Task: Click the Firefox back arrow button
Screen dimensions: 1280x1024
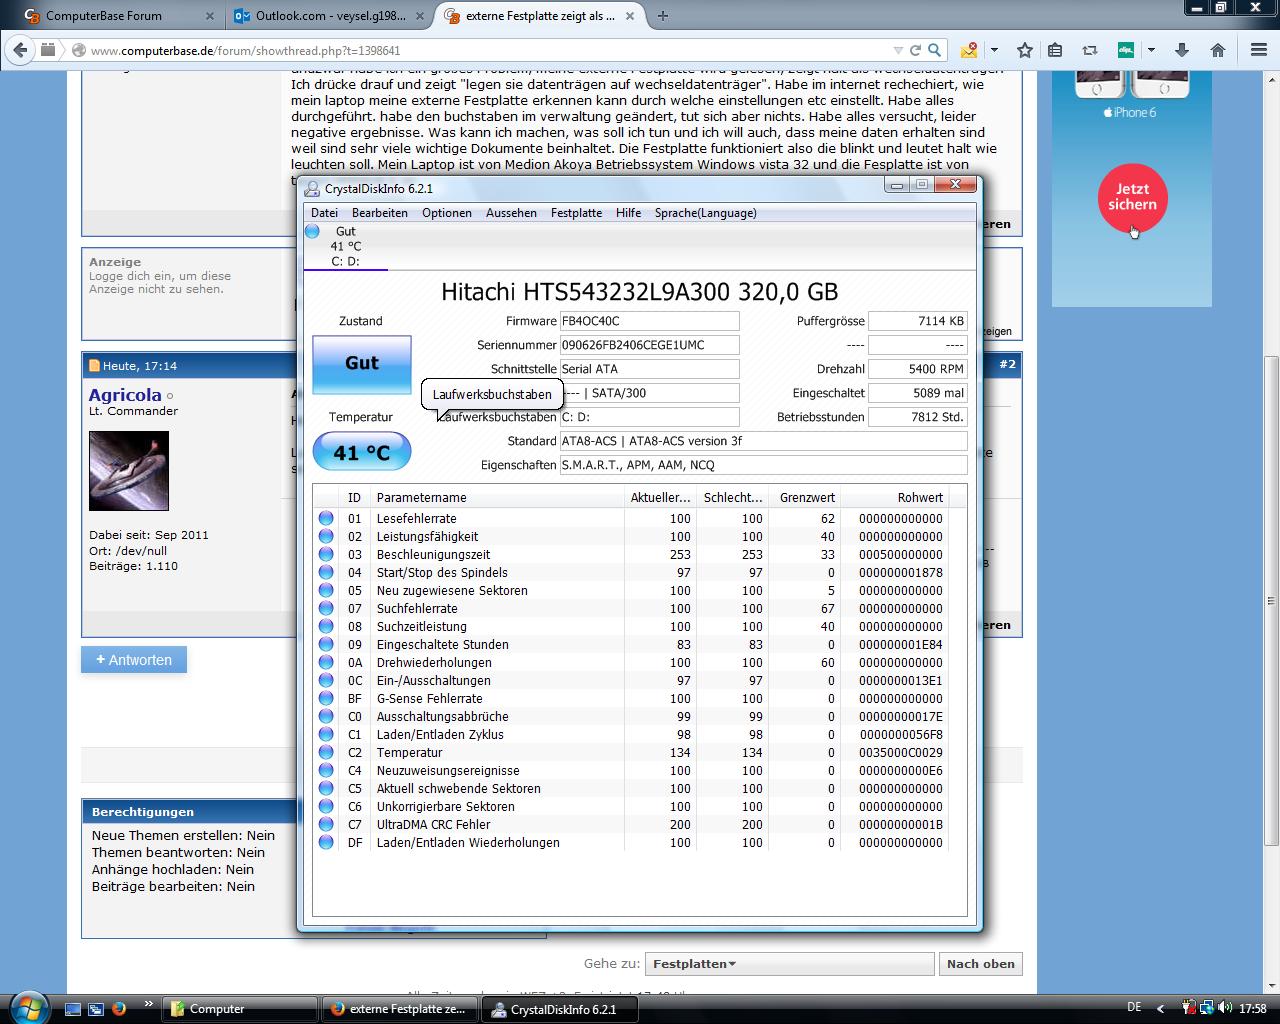Action: pos(20,50)
